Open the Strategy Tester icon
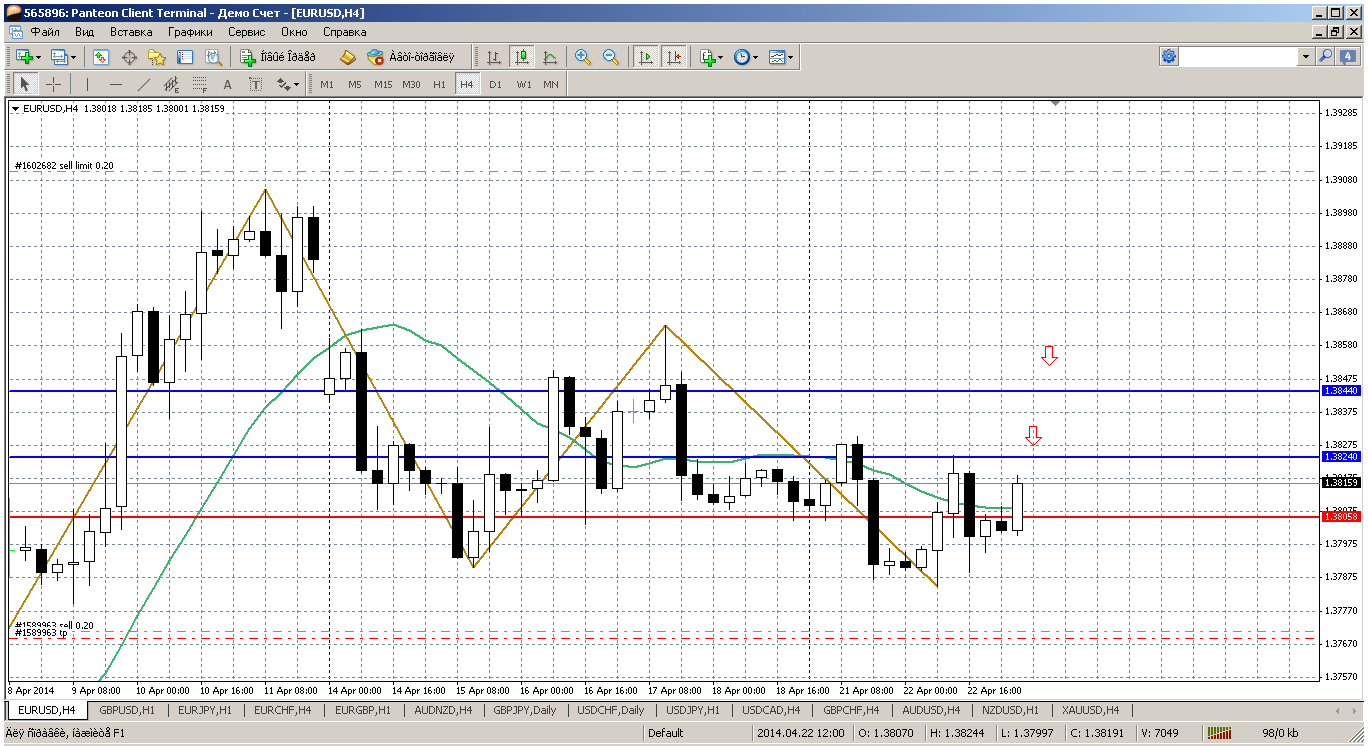Screen dimensions: 1368x746 pos(213,57)
